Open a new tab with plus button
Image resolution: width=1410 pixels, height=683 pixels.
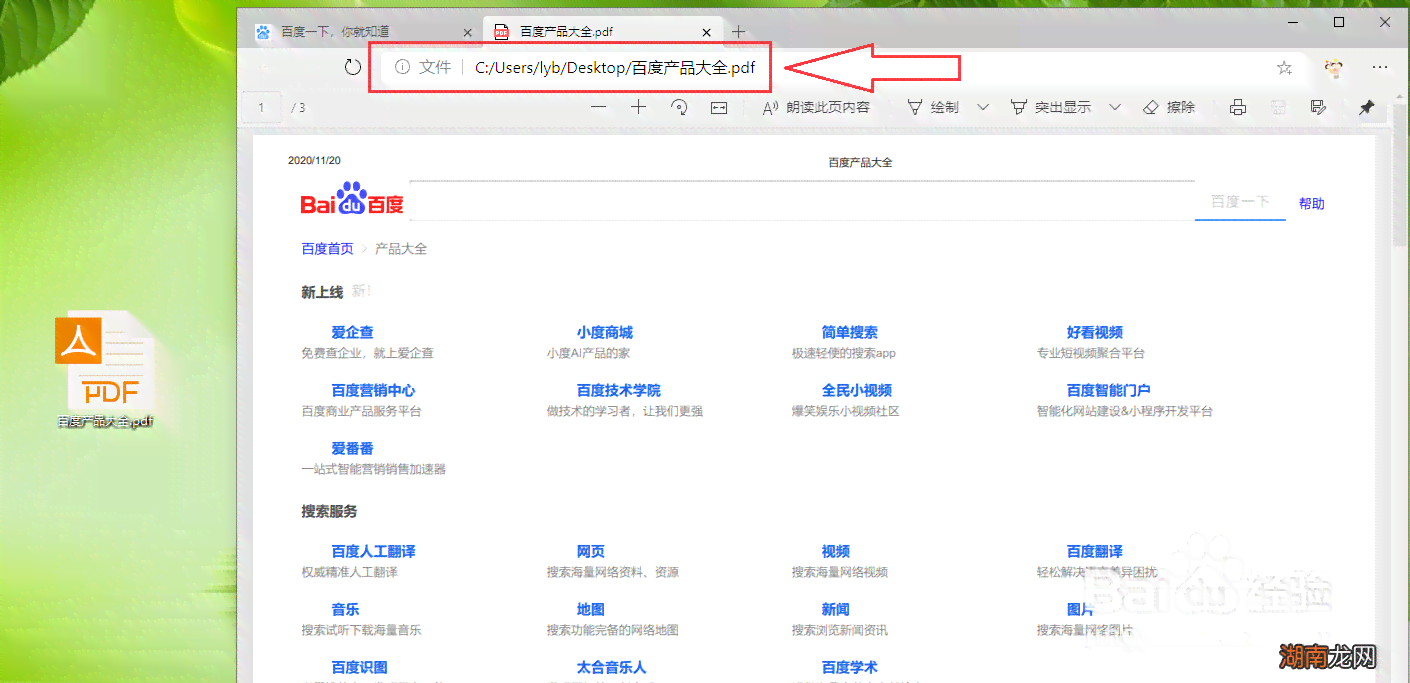(738, 32)
